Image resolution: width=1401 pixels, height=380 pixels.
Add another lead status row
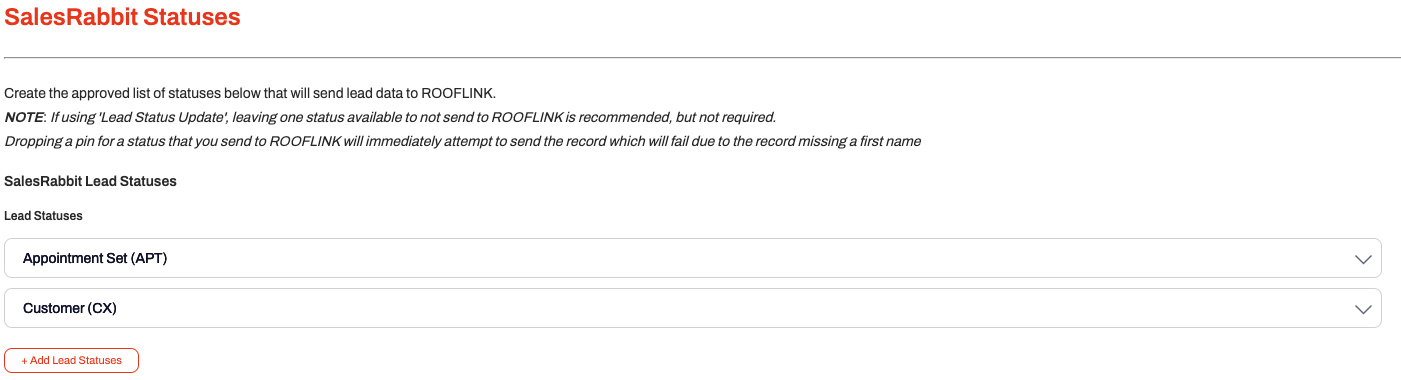tap(72, 360)
